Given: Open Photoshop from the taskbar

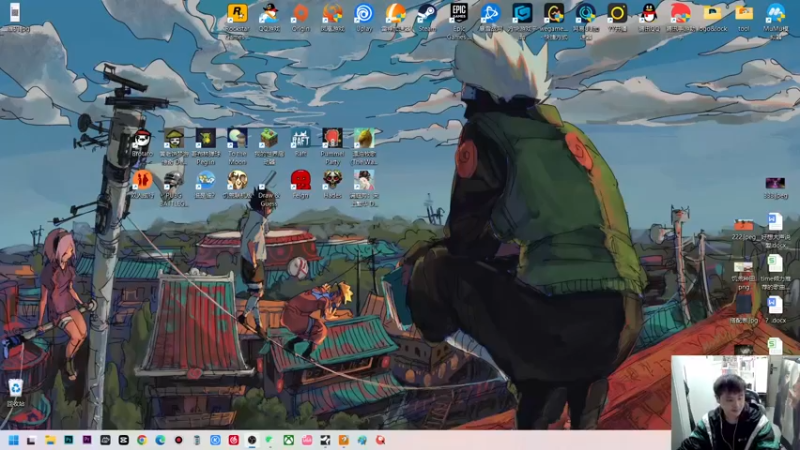Looking at the screenshot, I should pos(68,440).
